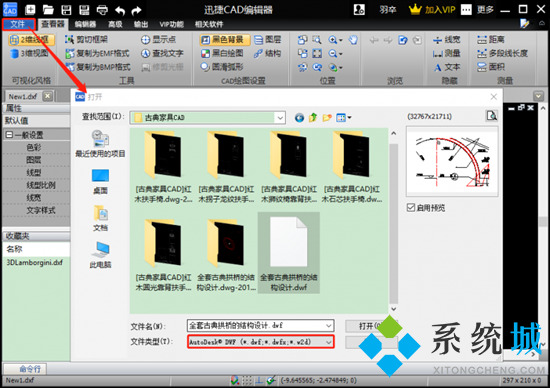Click the Save icon in title bar
Image resolution: width=550 pixels, height=388 pixels.
point(66,9)
